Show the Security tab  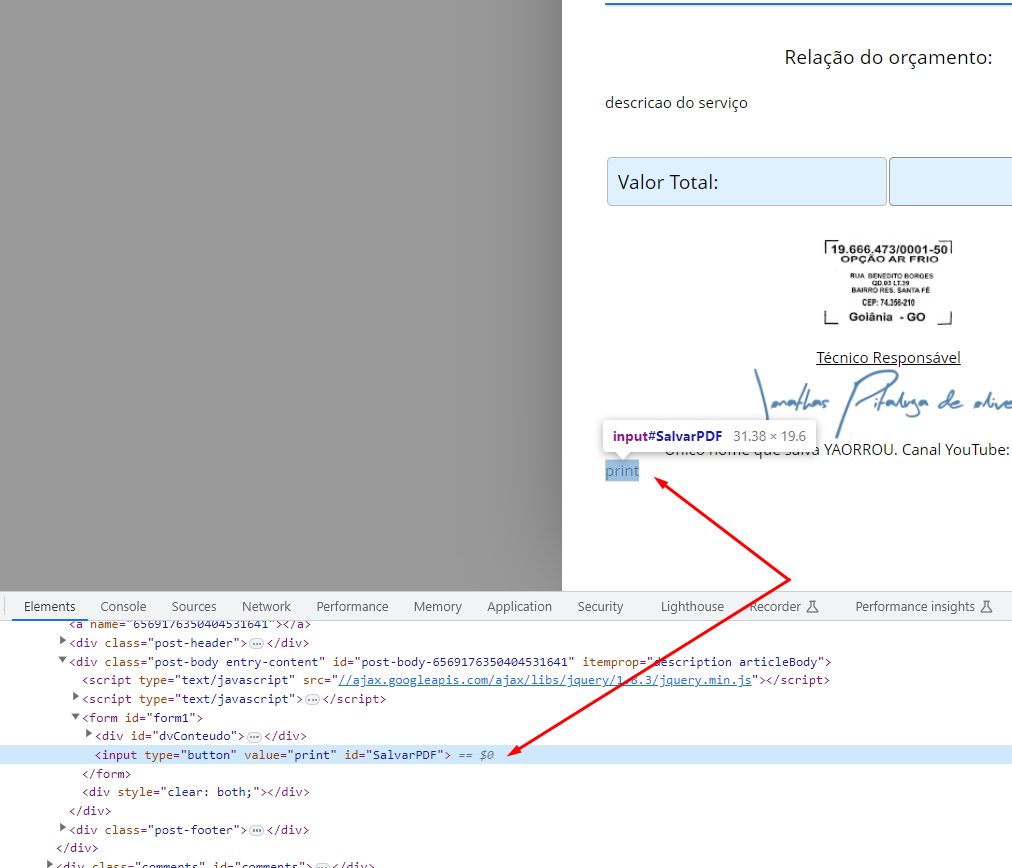tap(600, 607)
